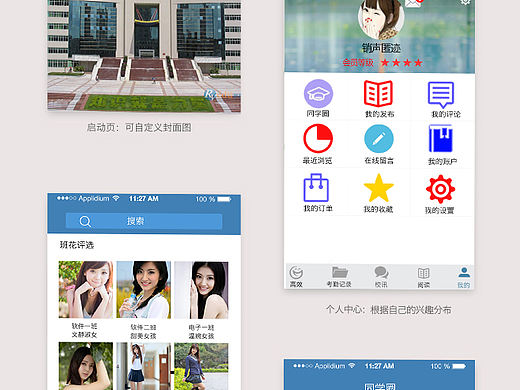Open 电子一班 温婉女孩 photo

click(x=201, y=290)
